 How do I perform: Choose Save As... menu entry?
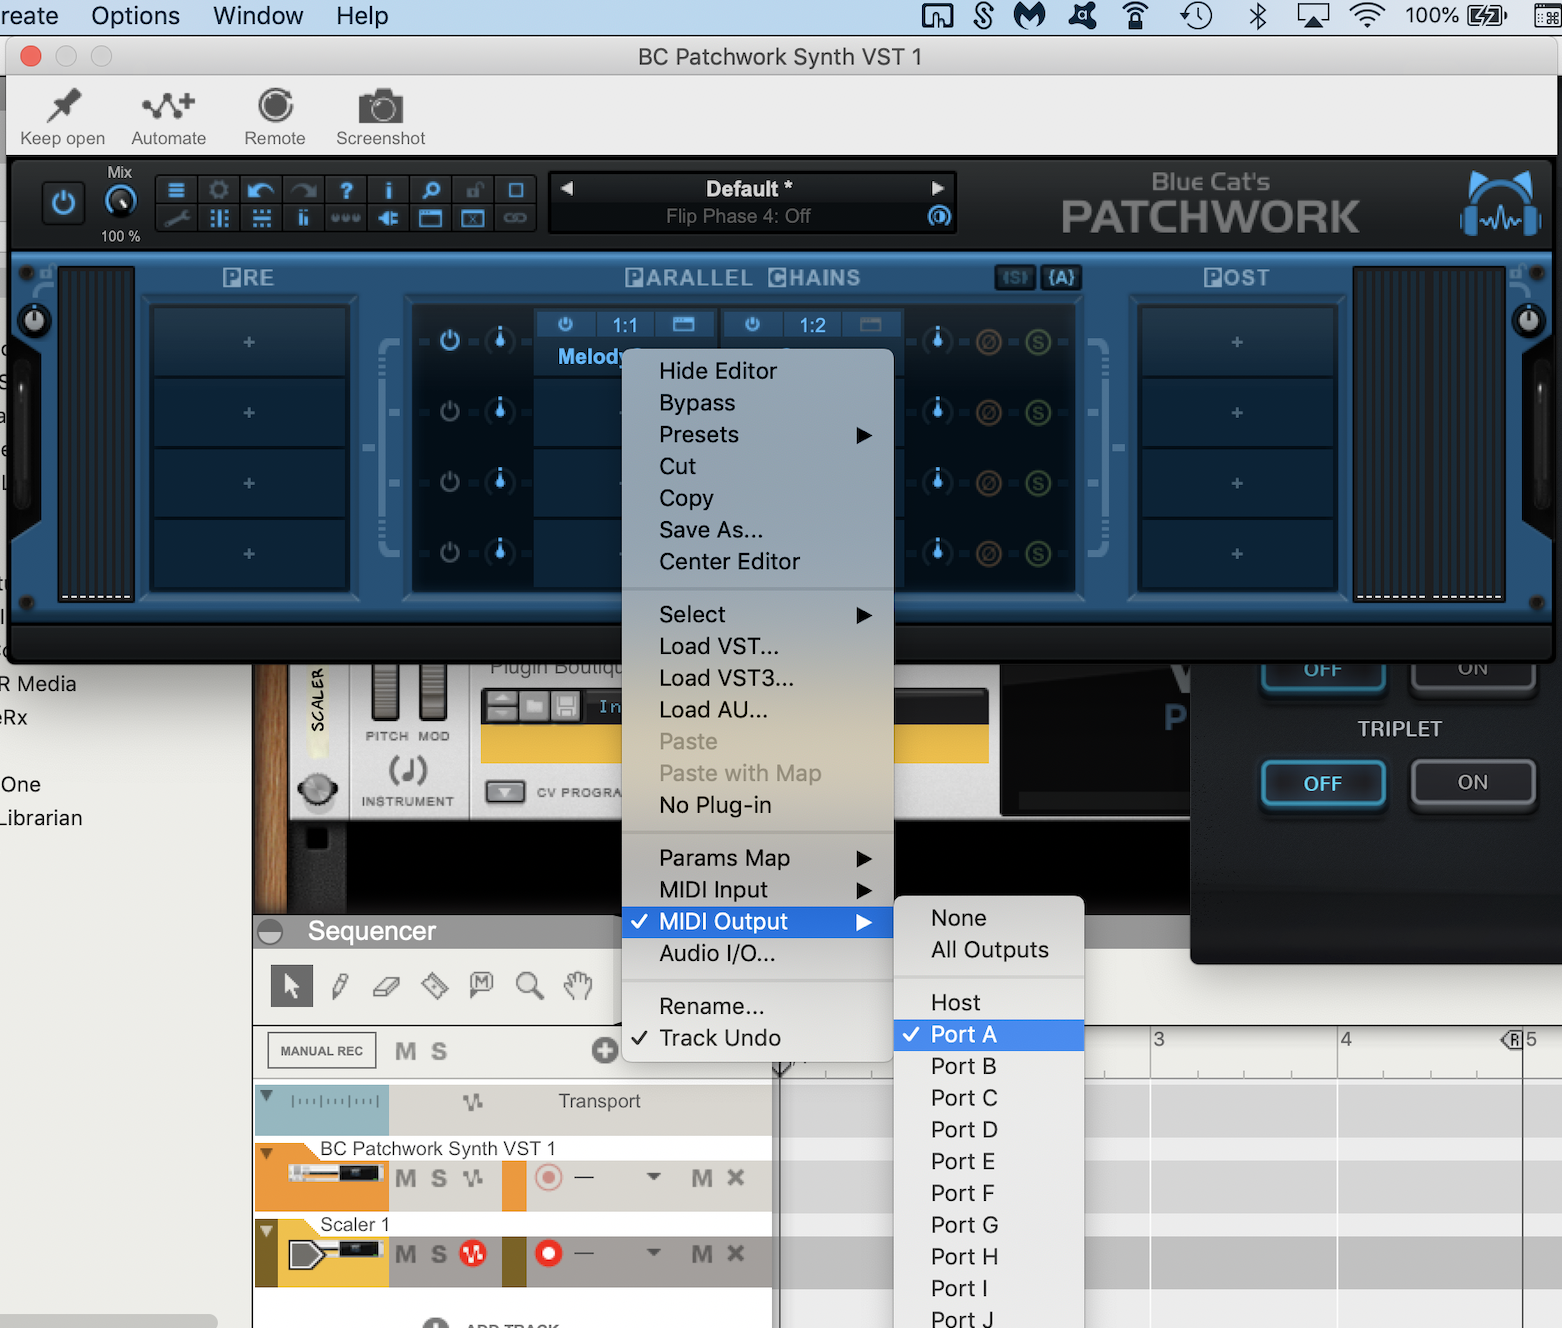click(x=757, y=530)
